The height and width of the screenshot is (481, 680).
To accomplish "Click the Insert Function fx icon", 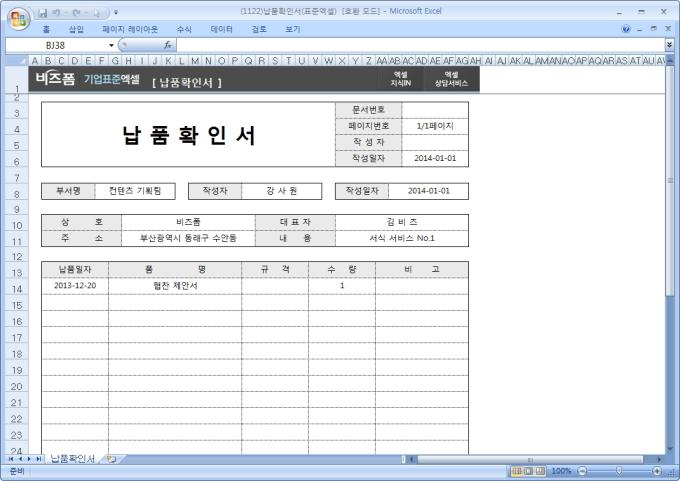I will coord(168,45).
